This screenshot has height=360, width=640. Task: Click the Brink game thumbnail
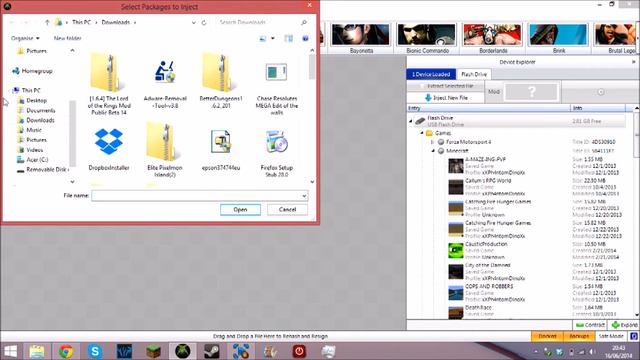tap(558, 35)
